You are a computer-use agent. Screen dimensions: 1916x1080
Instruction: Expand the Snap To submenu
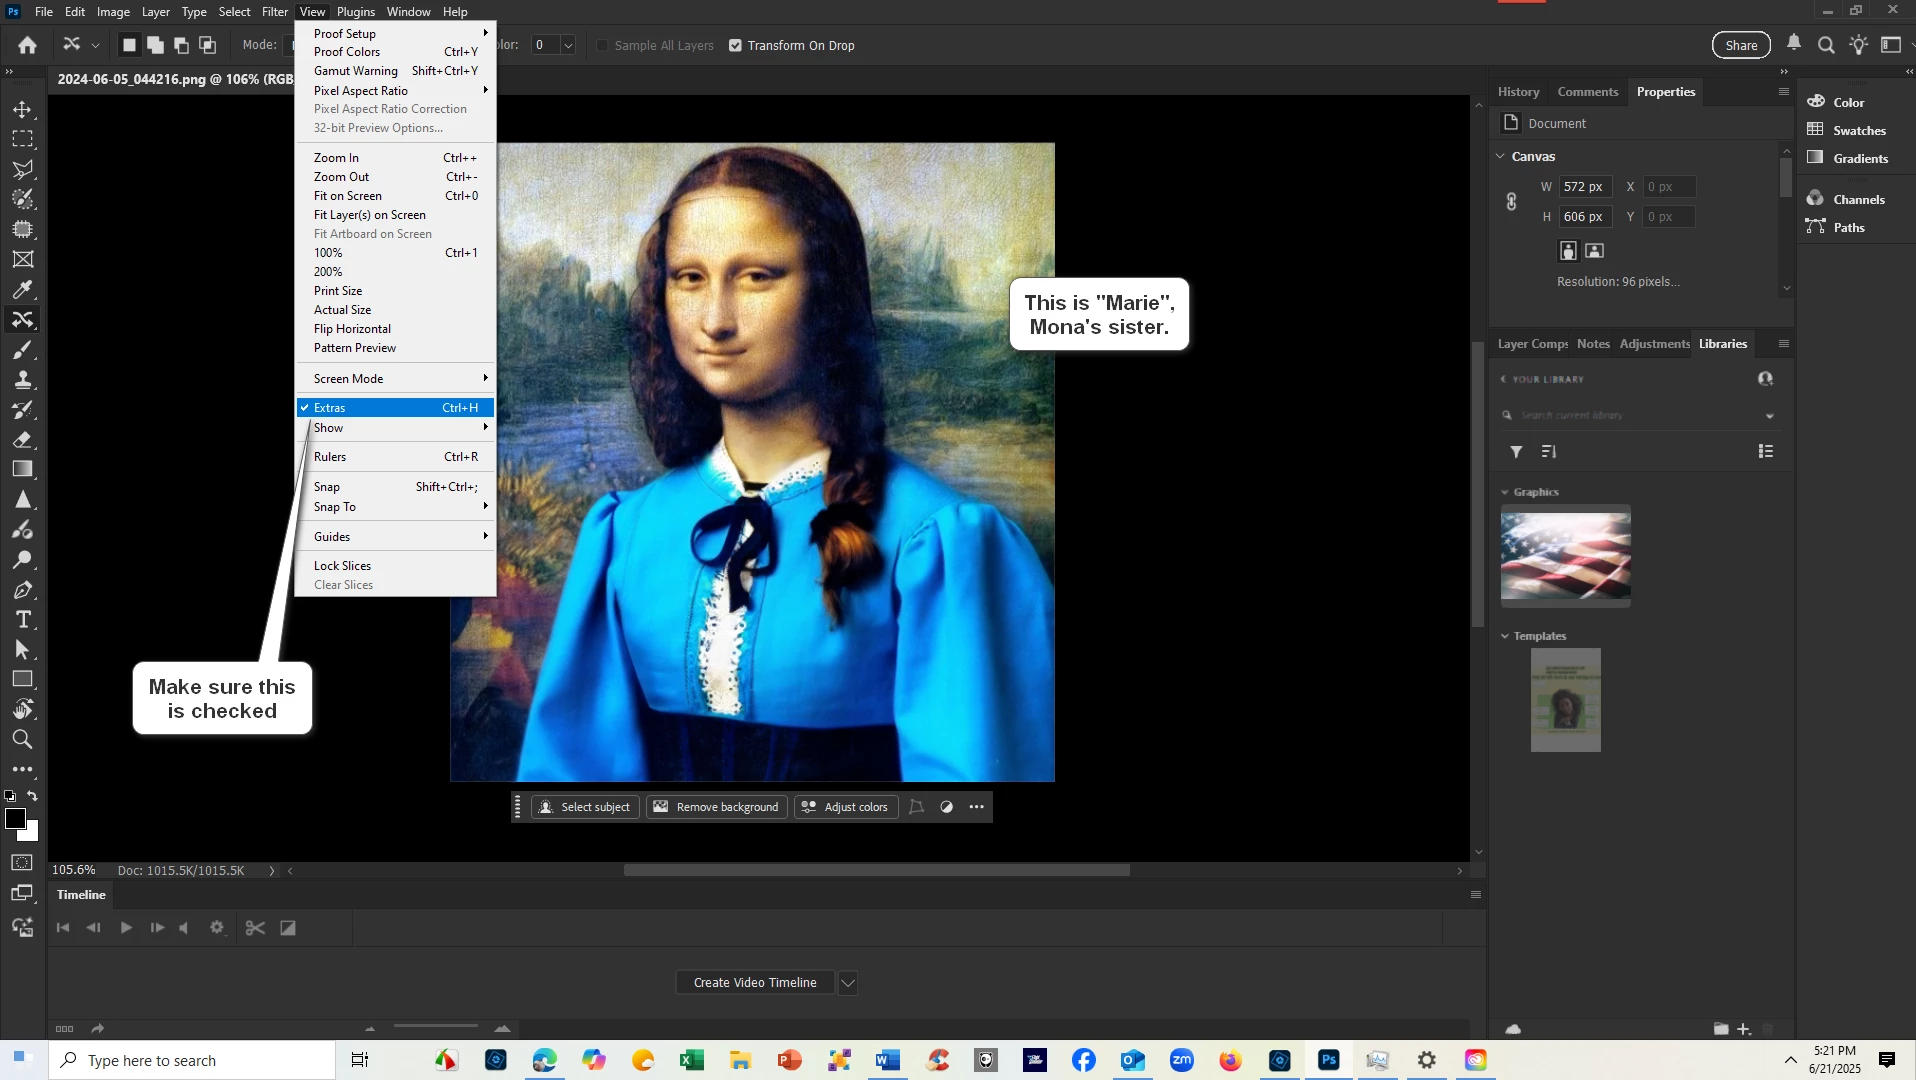396,507
